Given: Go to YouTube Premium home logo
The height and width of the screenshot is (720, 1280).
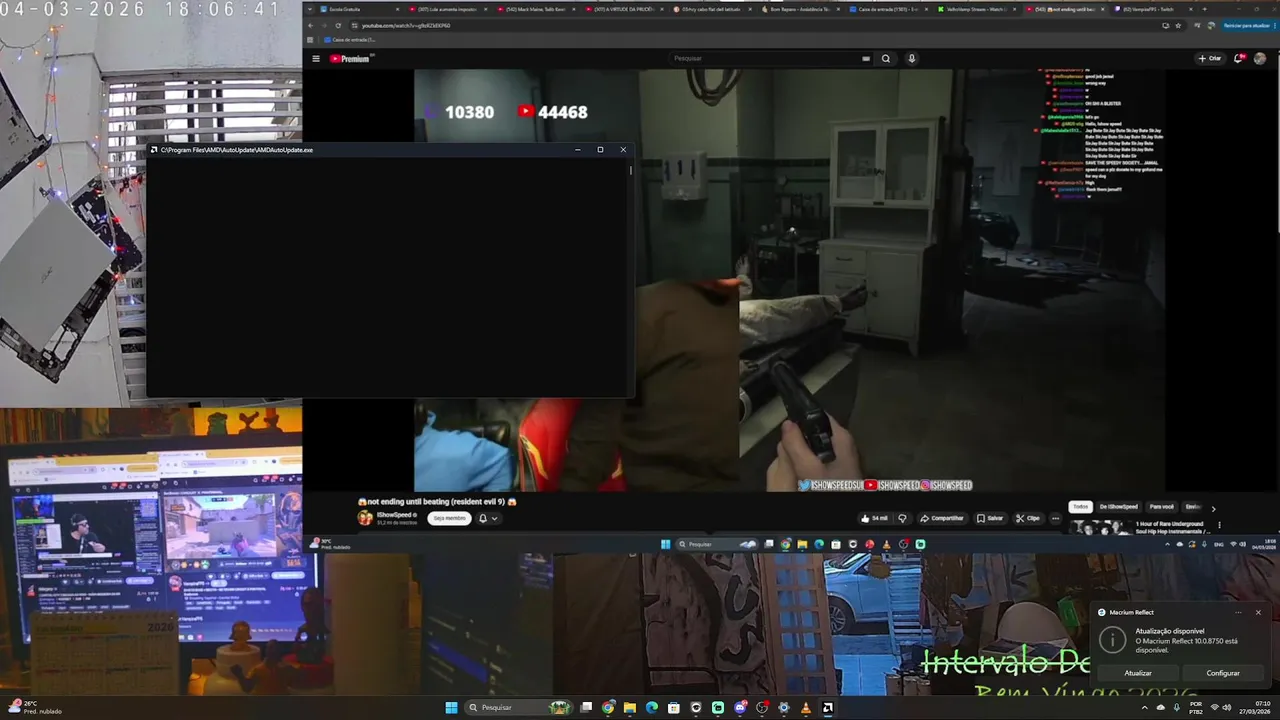Looking at the screenshot, I should click(x=351, y=59).
